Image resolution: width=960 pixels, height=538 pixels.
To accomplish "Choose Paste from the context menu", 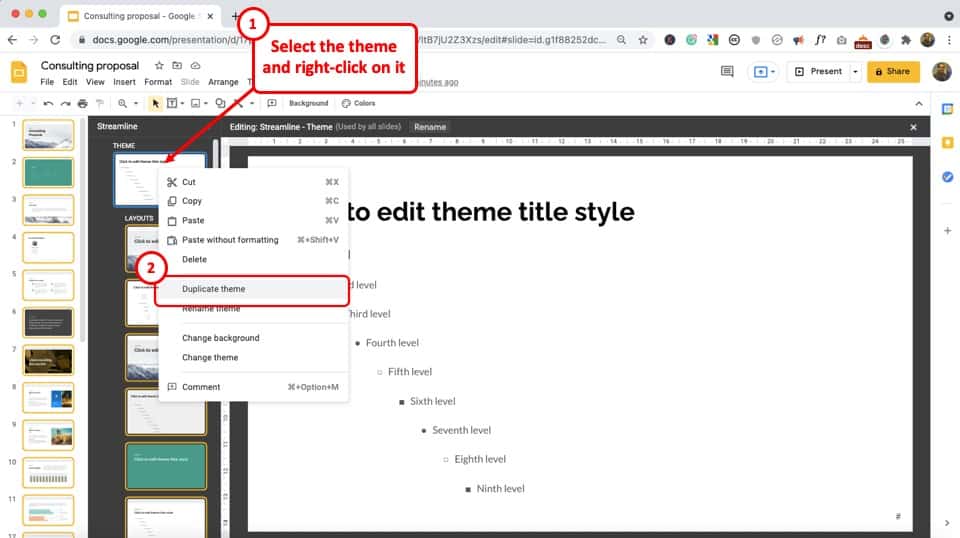I will [253, 220].
